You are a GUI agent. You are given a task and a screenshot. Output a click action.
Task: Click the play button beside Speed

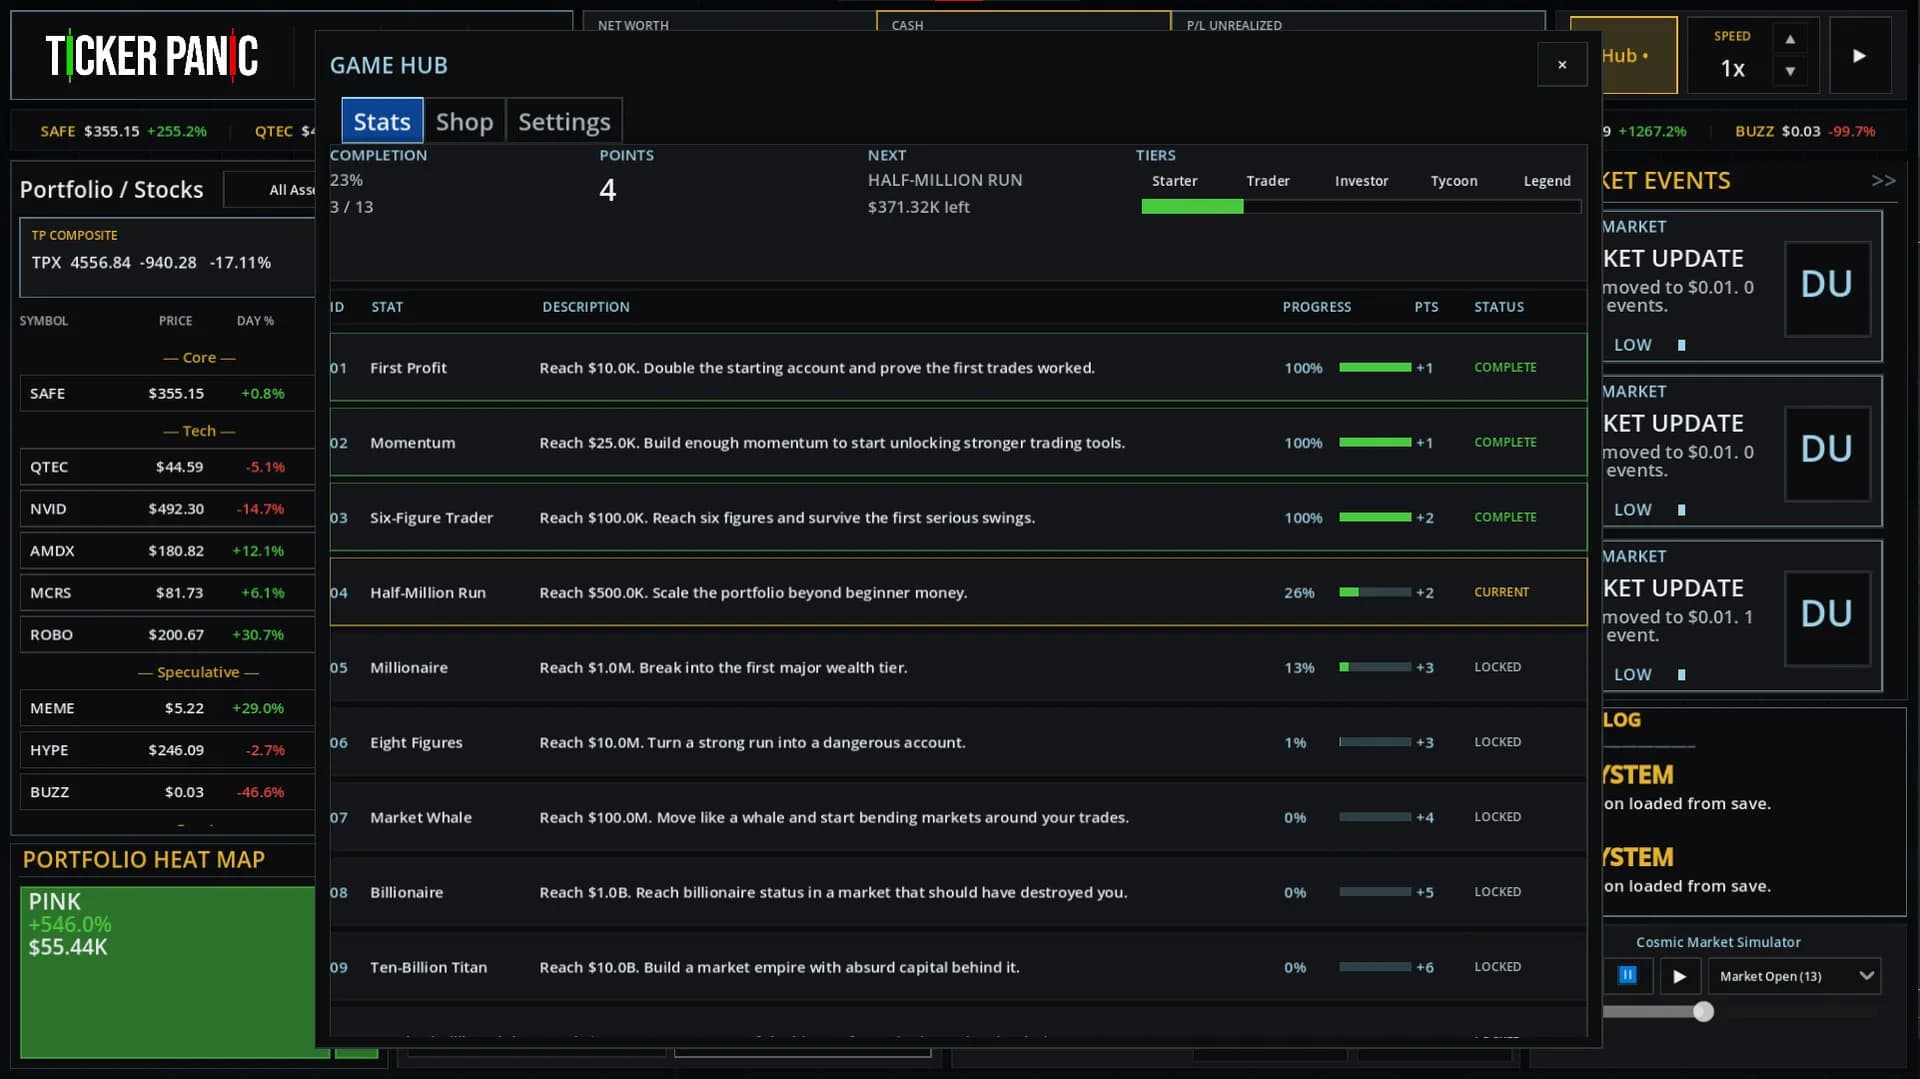pyautogui.click(x=1859, y=56)
